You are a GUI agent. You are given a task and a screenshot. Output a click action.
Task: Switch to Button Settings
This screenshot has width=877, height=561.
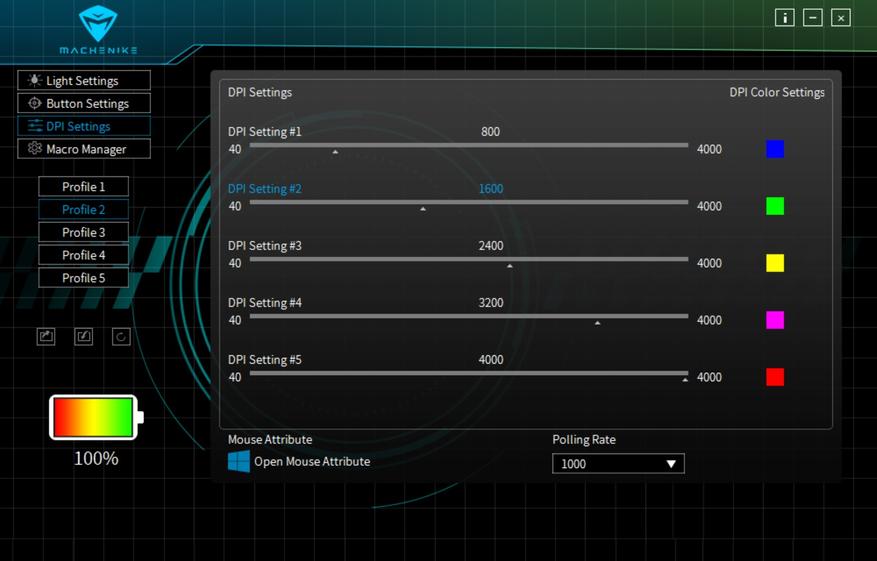[84, 104]
